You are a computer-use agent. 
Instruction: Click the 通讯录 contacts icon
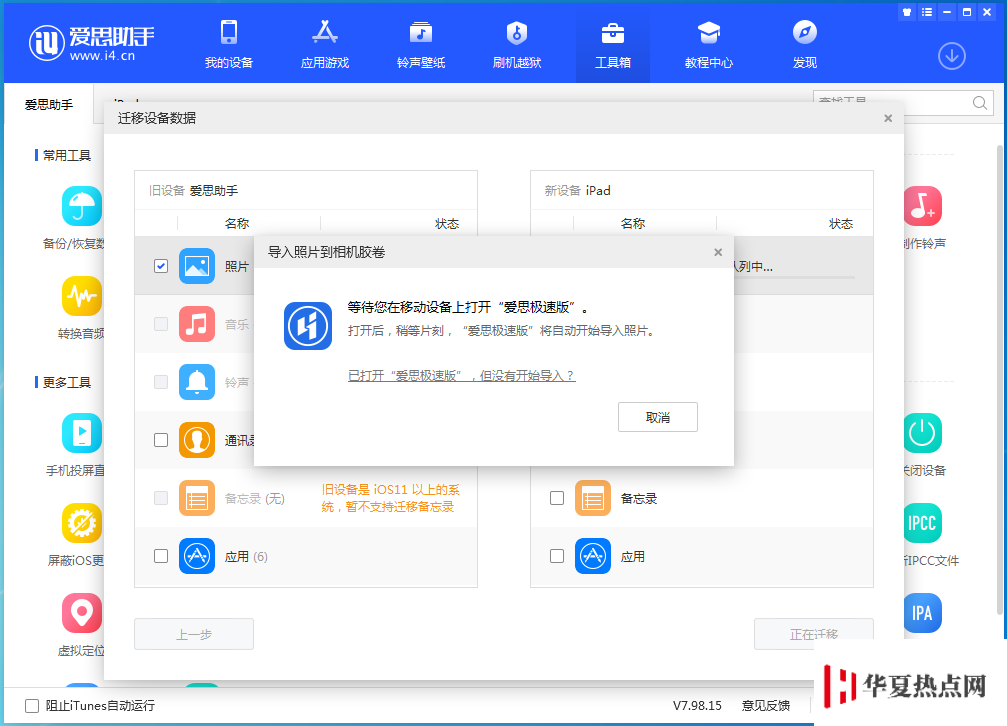(x=197, y=440)
